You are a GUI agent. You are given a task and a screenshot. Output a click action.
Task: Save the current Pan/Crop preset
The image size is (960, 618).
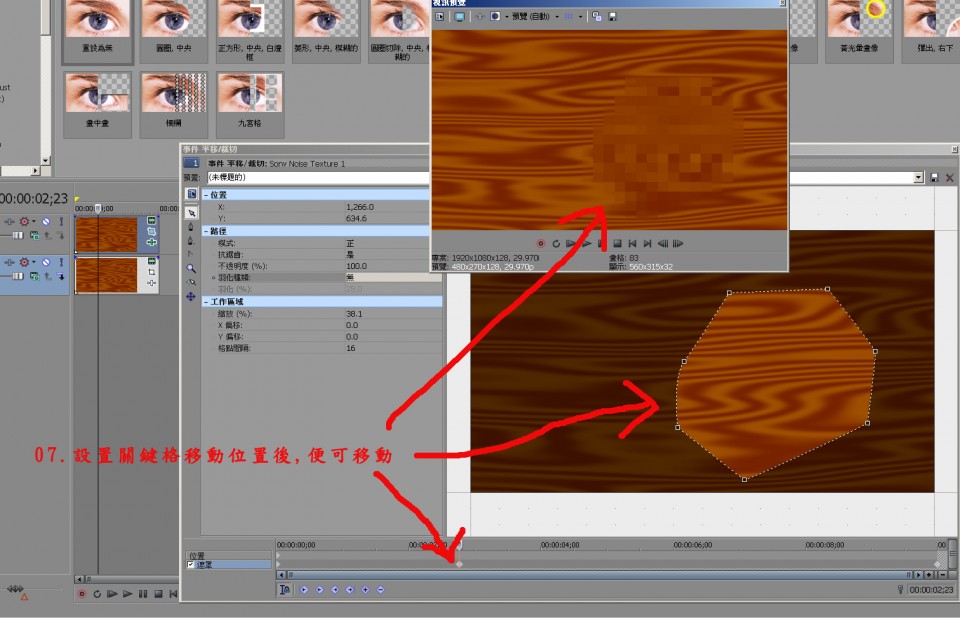coord(934,178)
